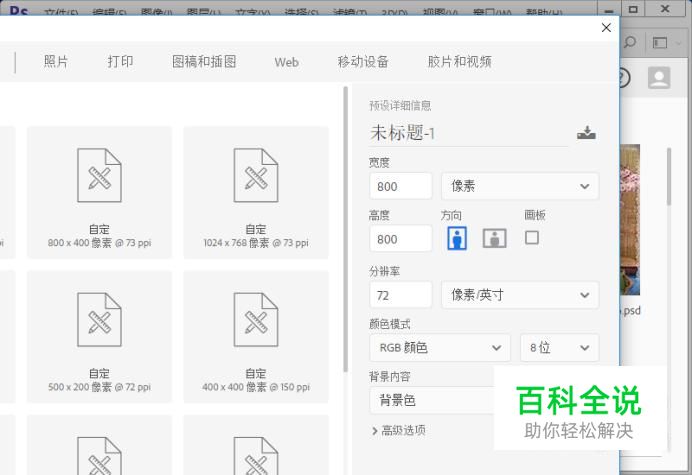
Task: Click the 高度 height field
Action: (401, 239)
